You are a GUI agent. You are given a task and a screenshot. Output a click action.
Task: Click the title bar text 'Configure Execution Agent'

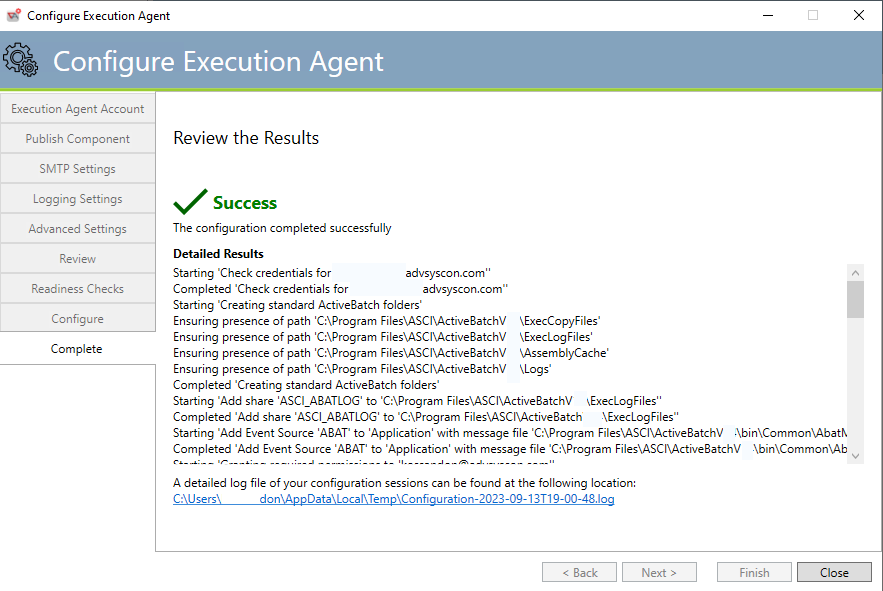click(99, 16)
